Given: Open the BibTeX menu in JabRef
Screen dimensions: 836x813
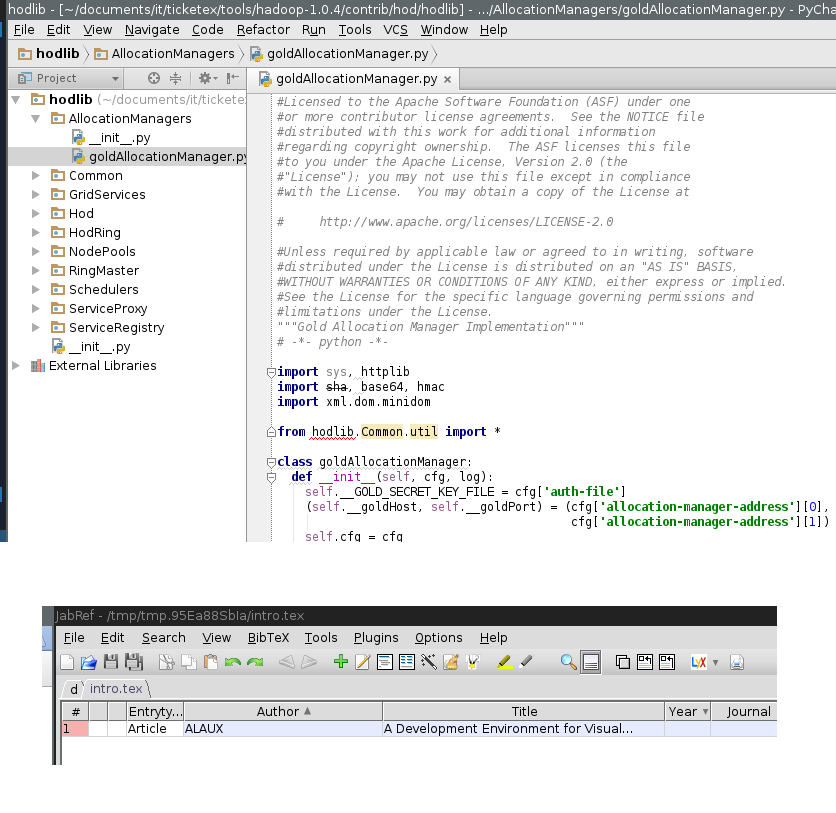Looking at the screenshot, I should (268, 637).
